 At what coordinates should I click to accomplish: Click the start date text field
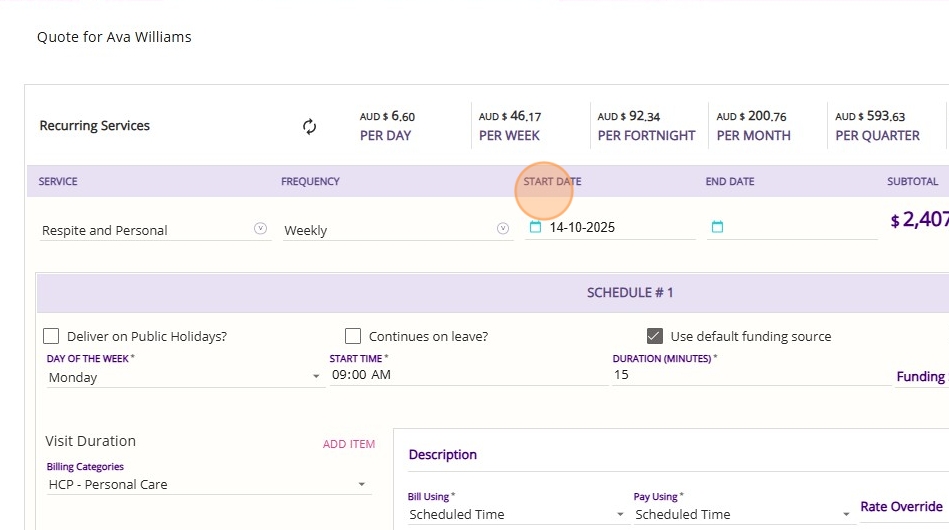pyautogui.click(x=620, y=228)
